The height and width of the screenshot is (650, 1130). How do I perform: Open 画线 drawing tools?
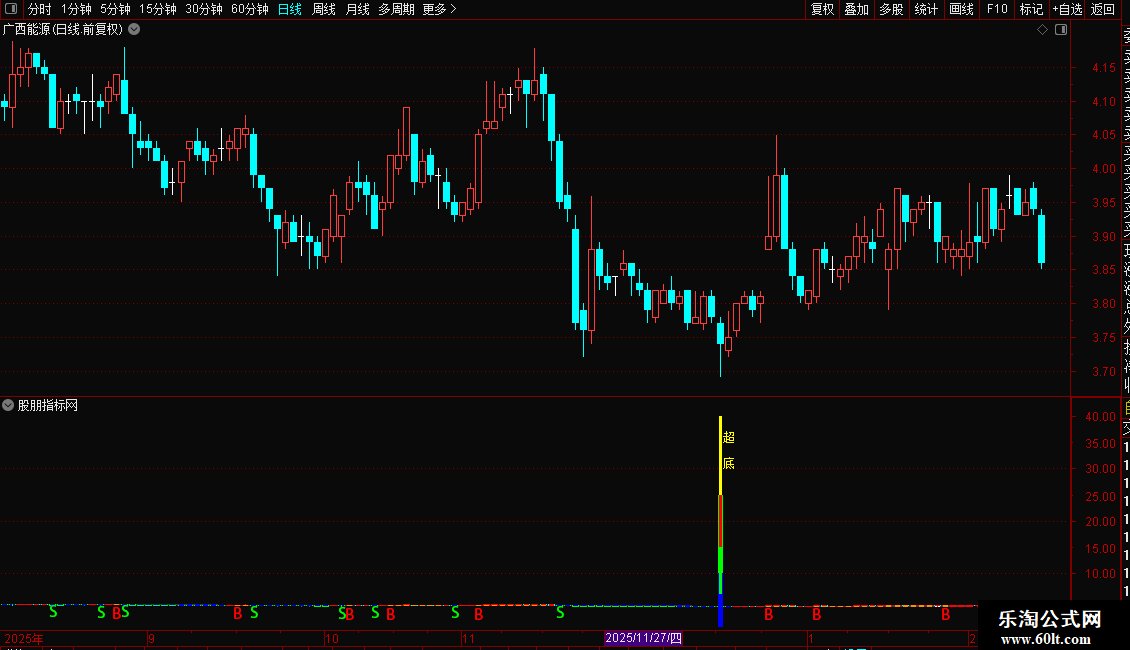(961, 9)
